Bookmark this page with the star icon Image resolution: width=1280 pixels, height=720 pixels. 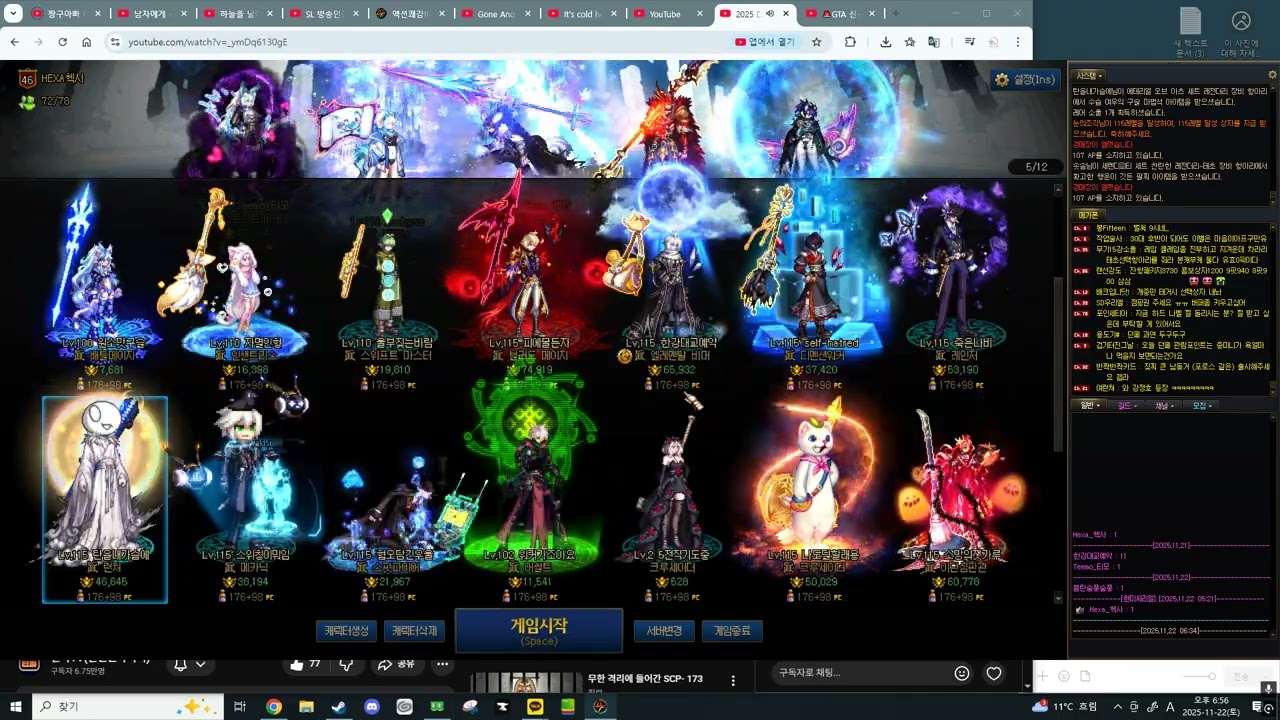coord(817,42)
